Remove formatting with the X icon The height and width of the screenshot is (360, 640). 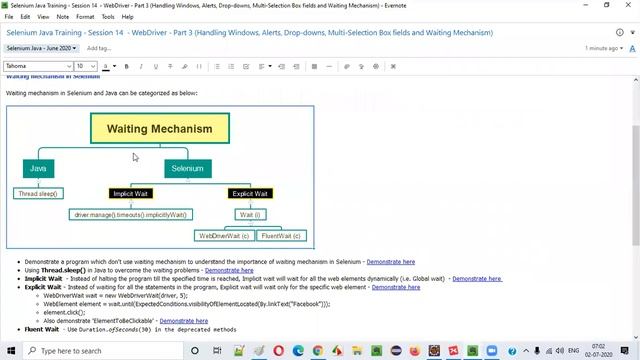pyautogui.click(x=393, y=66)
